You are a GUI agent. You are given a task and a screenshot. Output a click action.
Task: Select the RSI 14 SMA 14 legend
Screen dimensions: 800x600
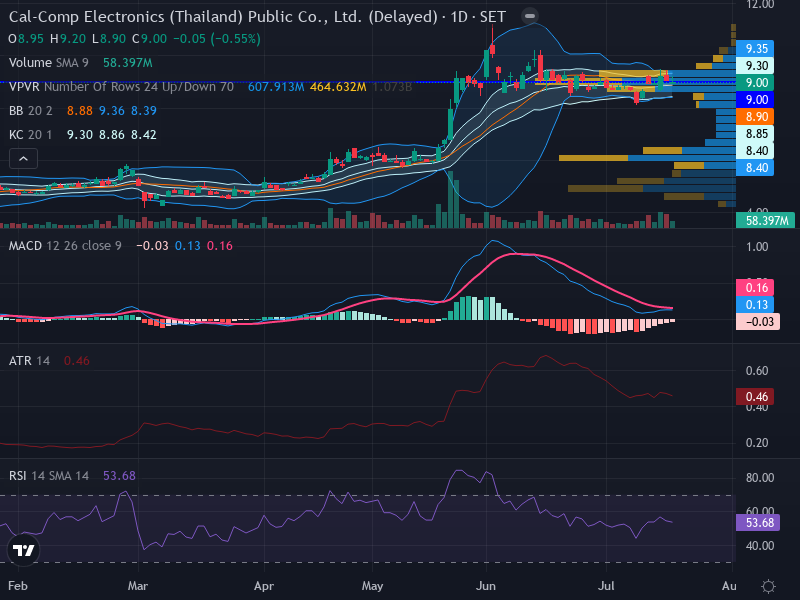pos(49,476)
